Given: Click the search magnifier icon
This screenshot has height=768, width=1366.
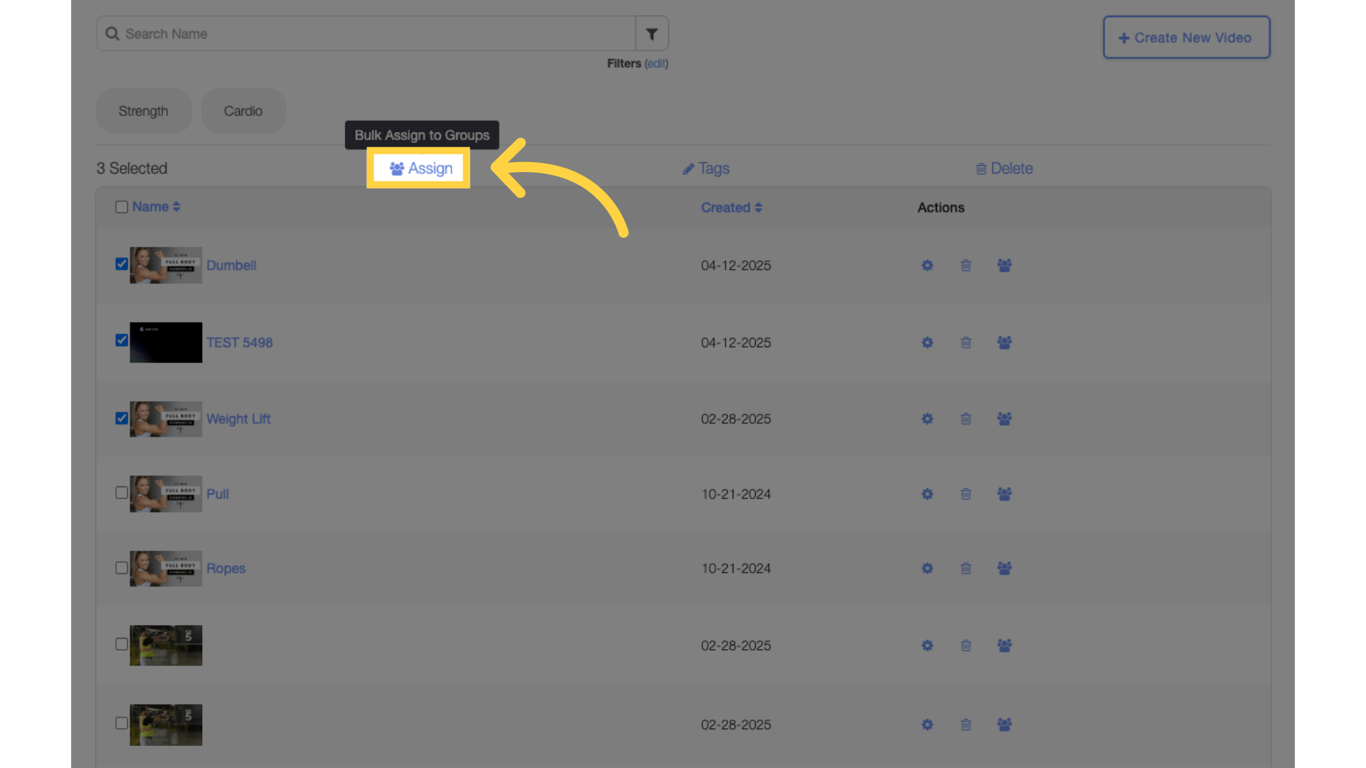Looking at the screenshot, I should click(x=112, y=33).
